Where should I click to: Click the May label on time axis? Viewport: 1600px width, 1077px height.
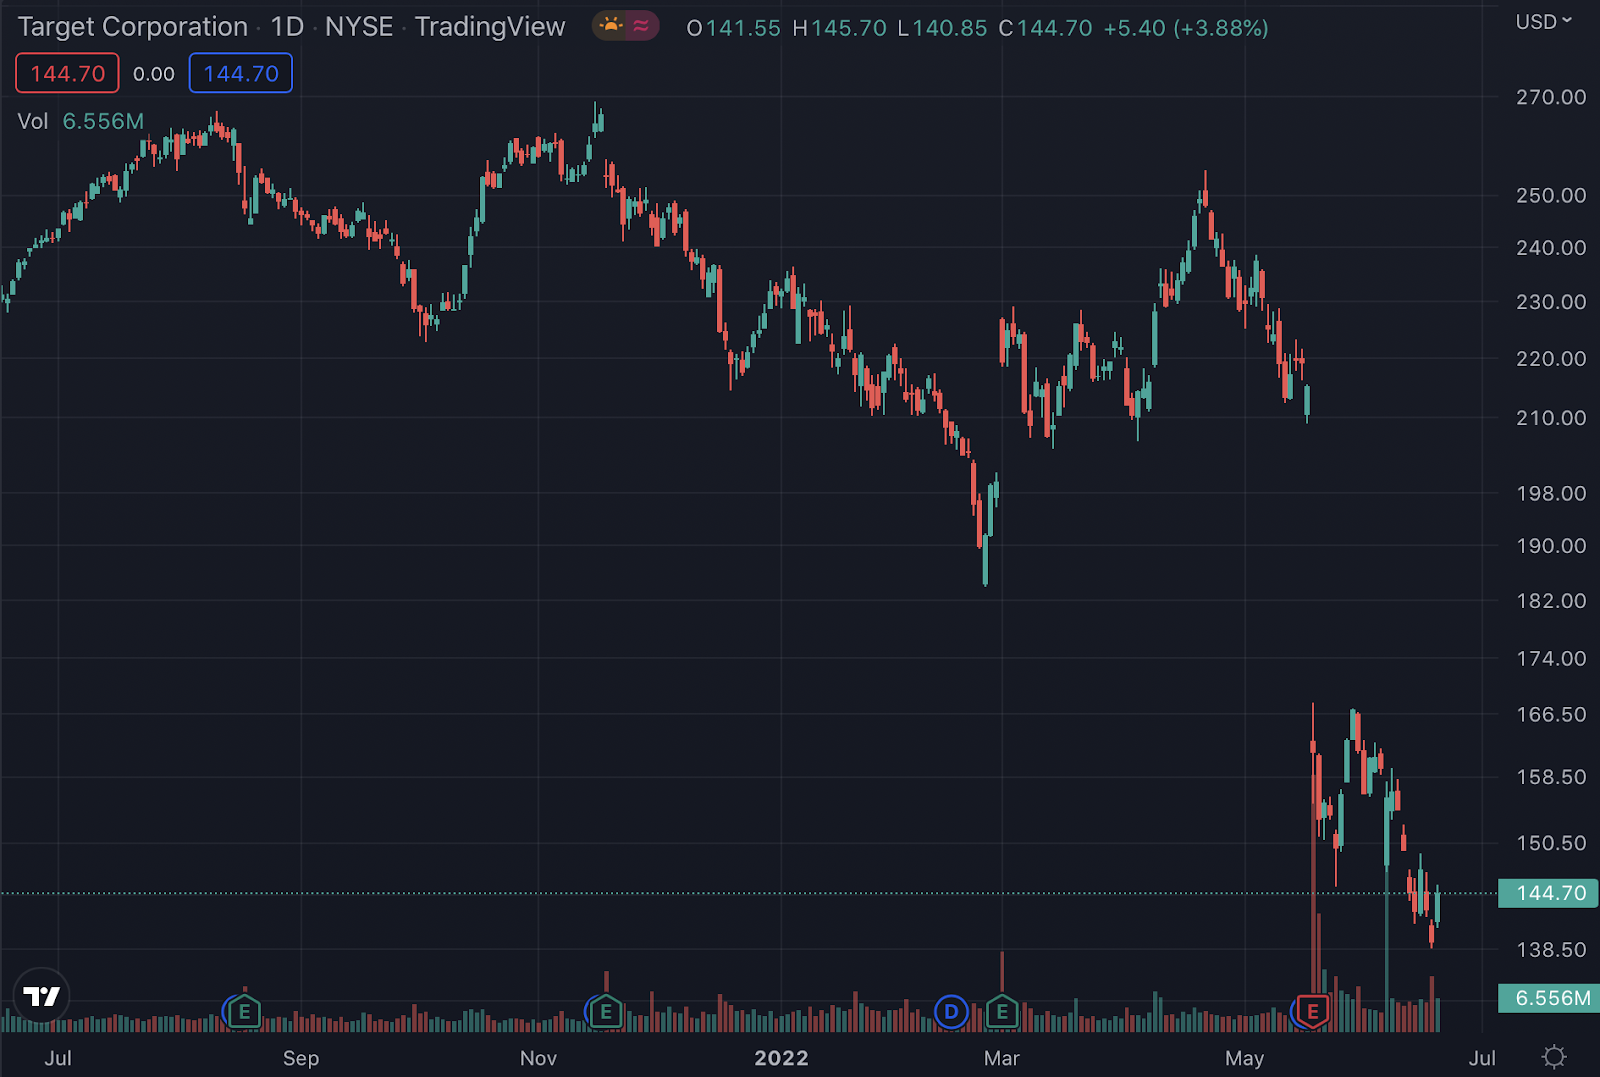pyautogui.click(x=1244, y=1058)
